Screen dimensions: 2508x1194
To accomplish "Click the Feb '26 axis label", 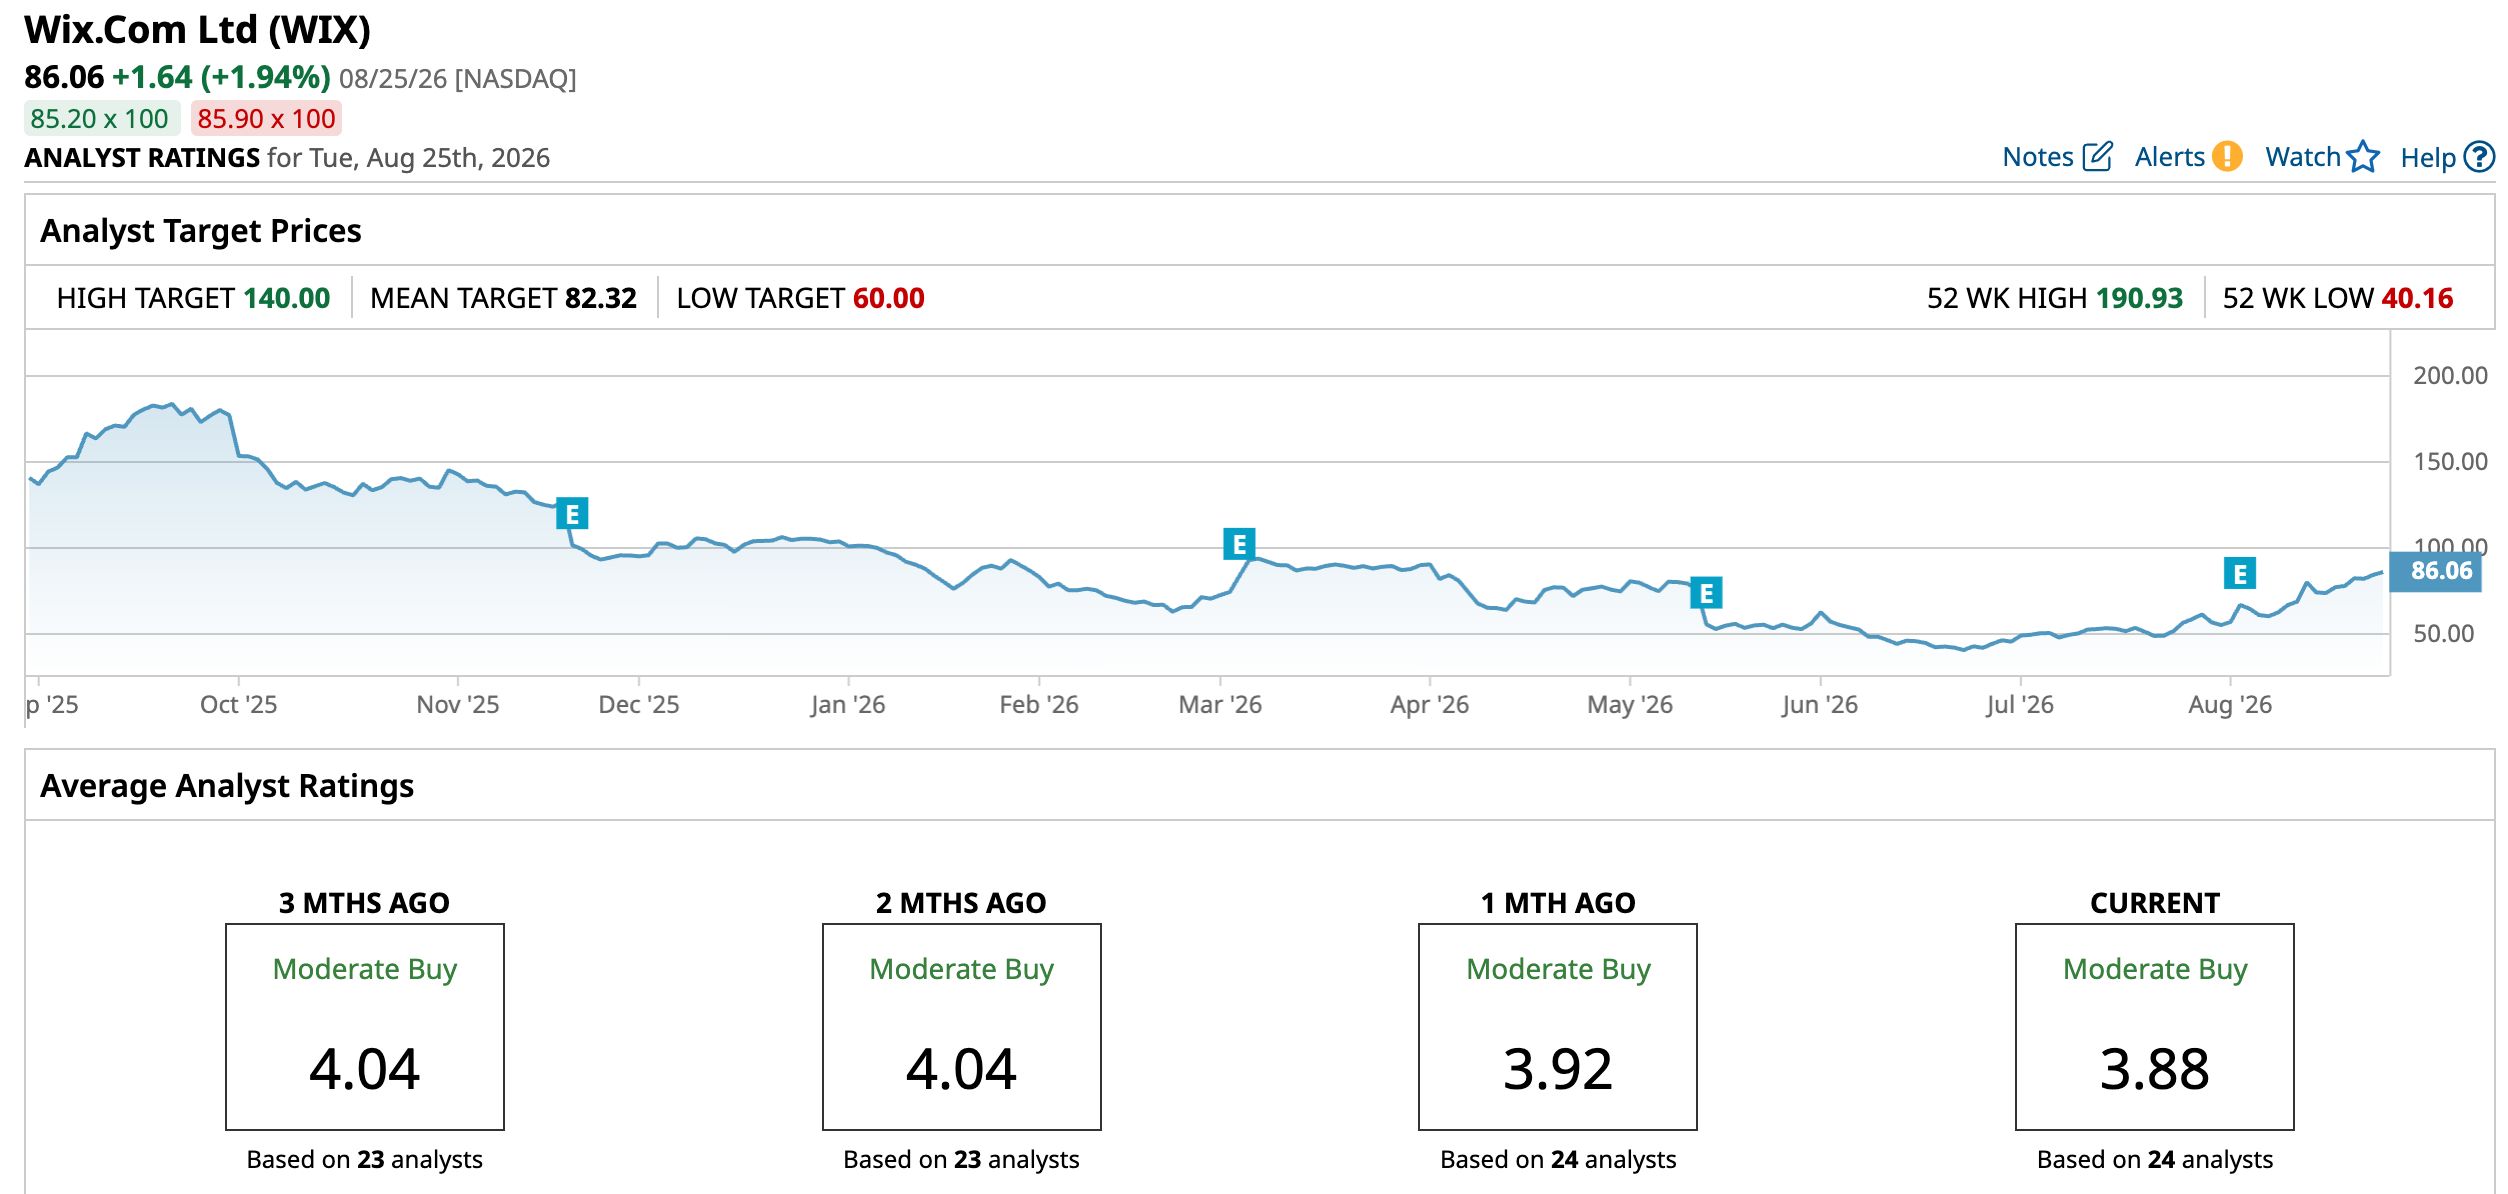I will tap(1039, 705).
